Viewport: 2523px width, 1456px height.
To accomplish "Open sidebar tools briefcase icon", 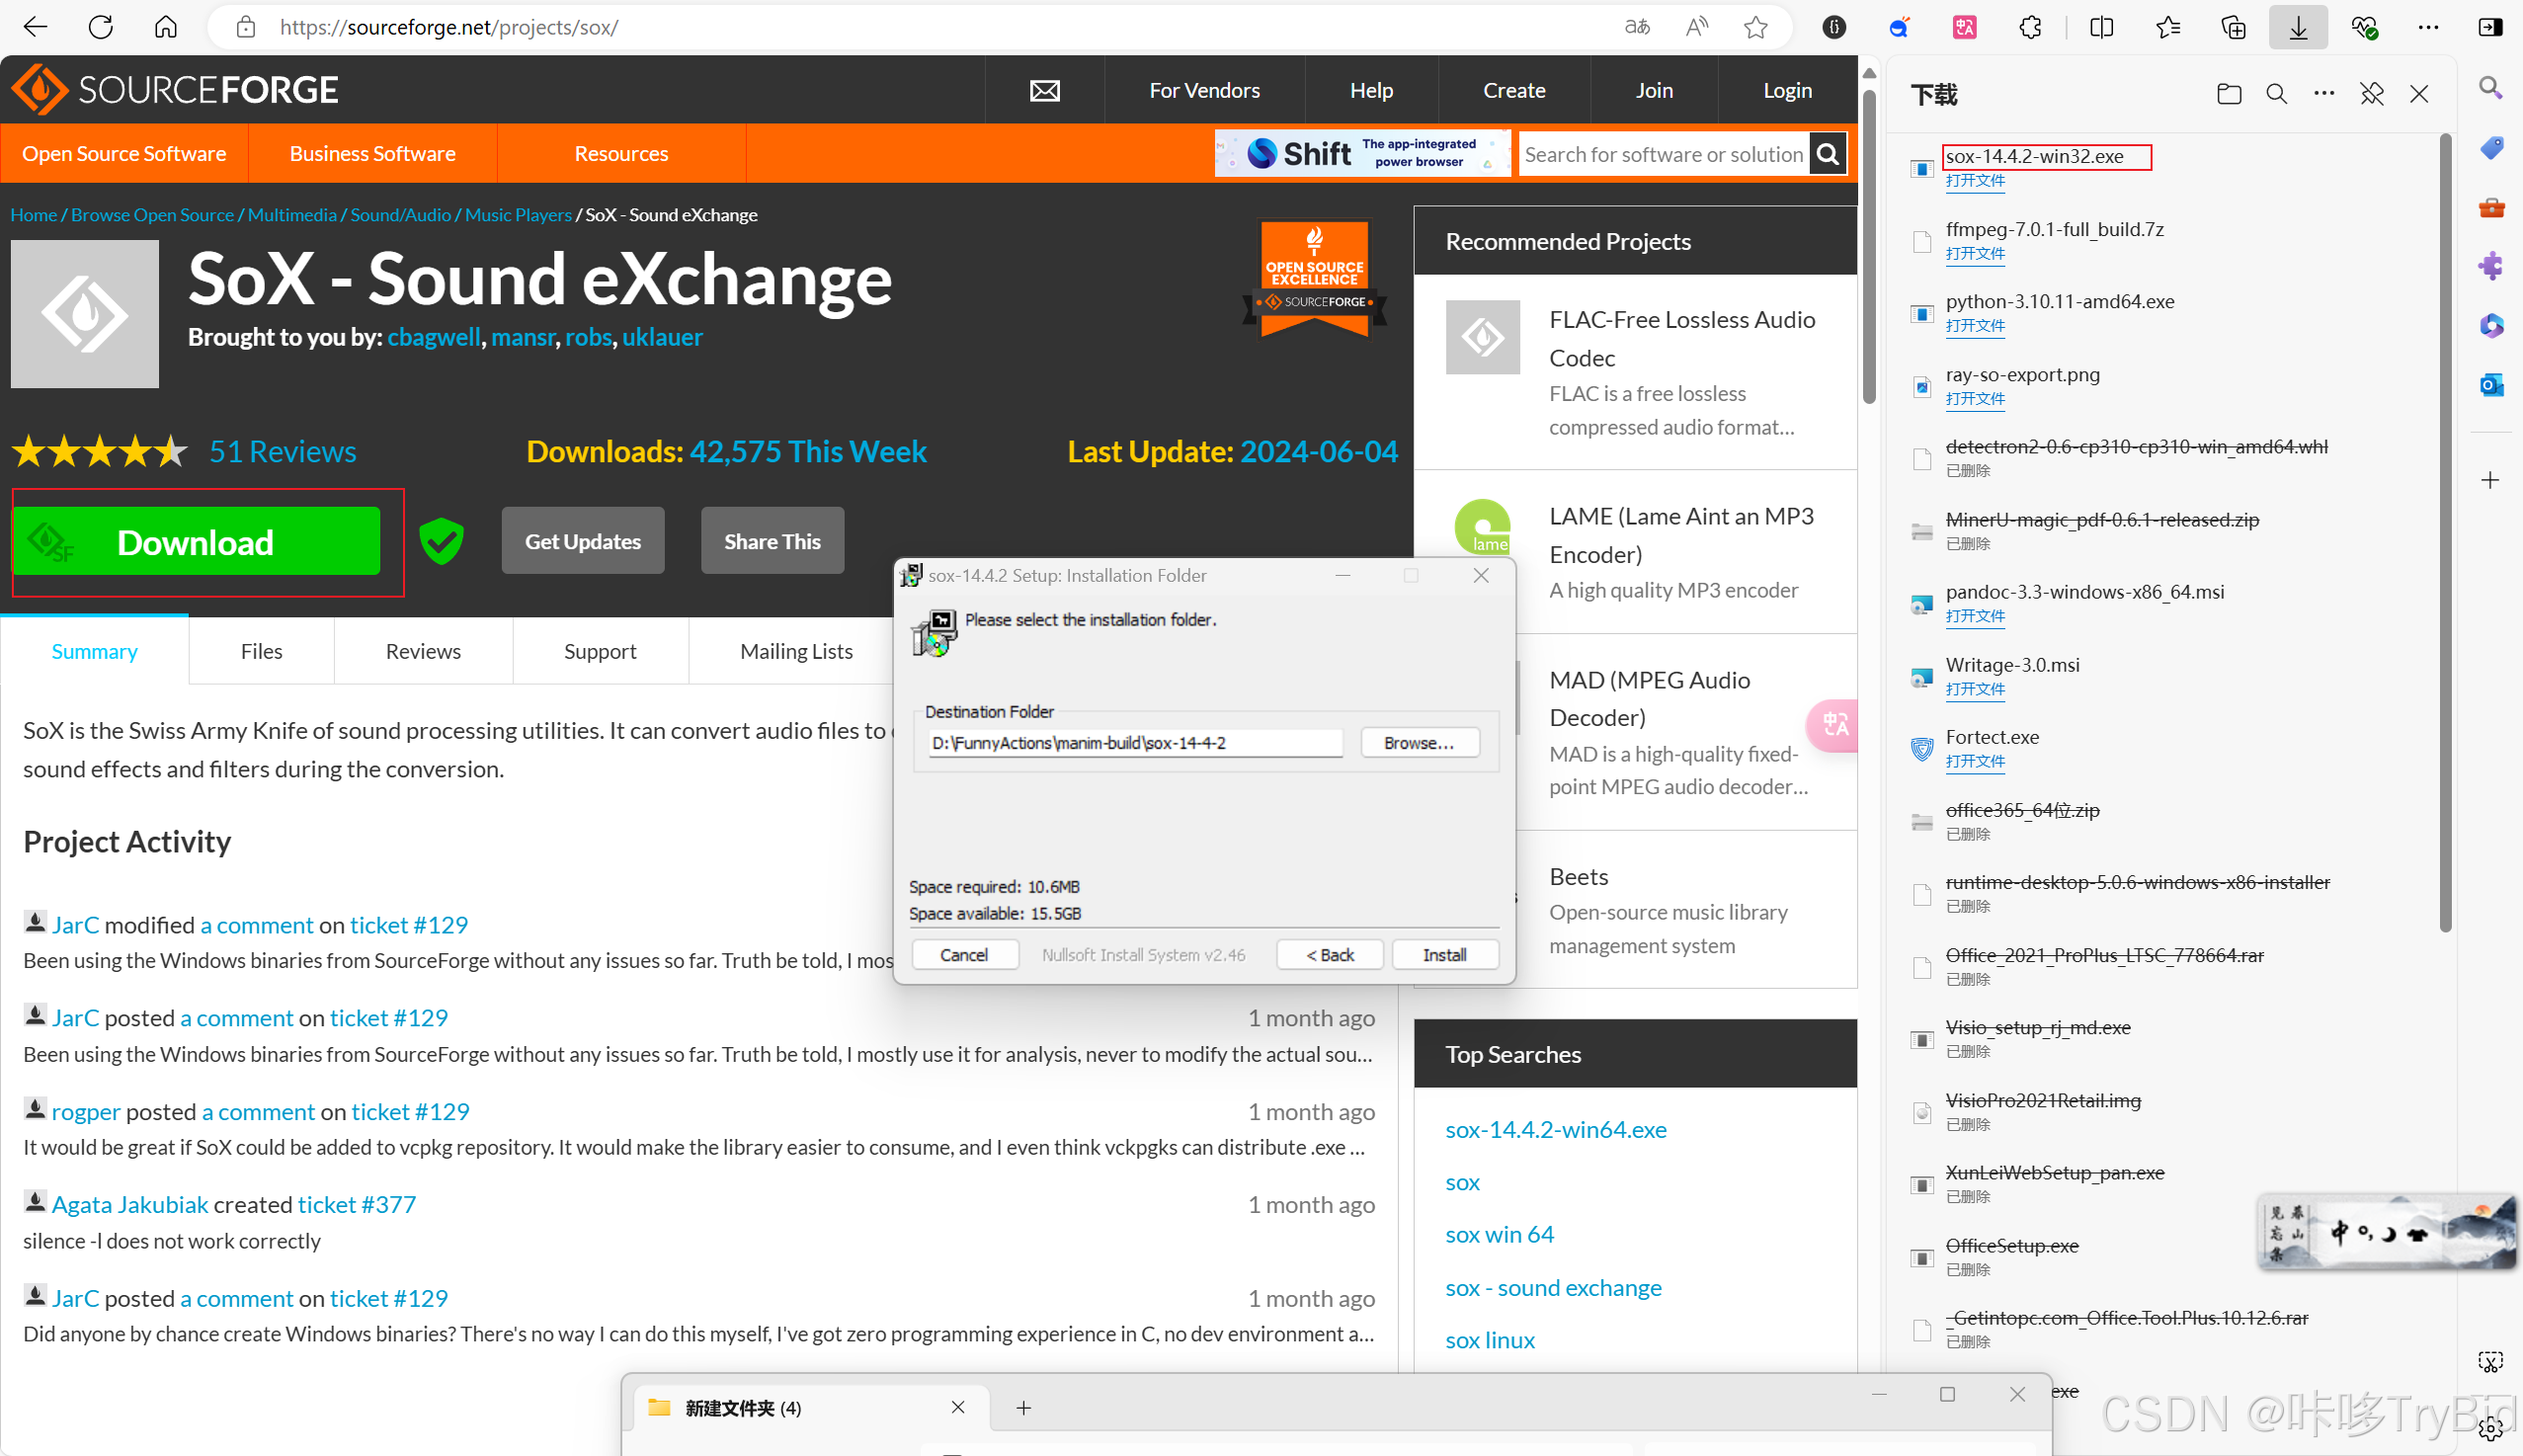I will pyautogui.click(x=2490, y=207).
